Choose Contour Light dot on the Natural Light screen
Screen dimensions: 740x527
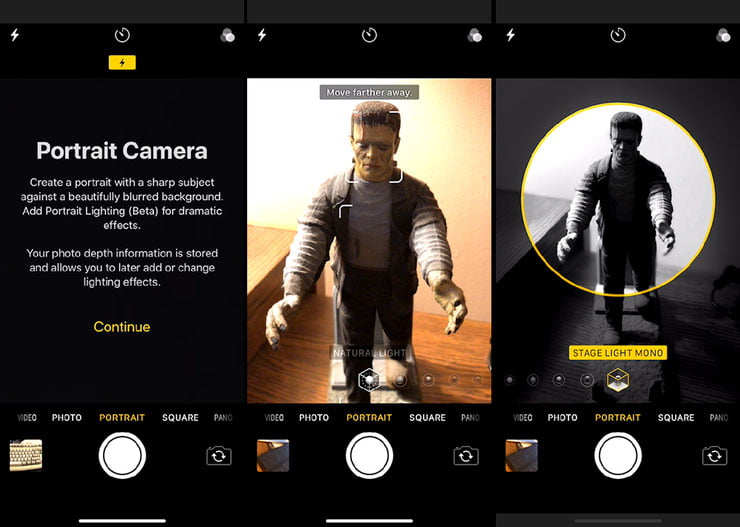pyautogui.click(x=429, y=379)
